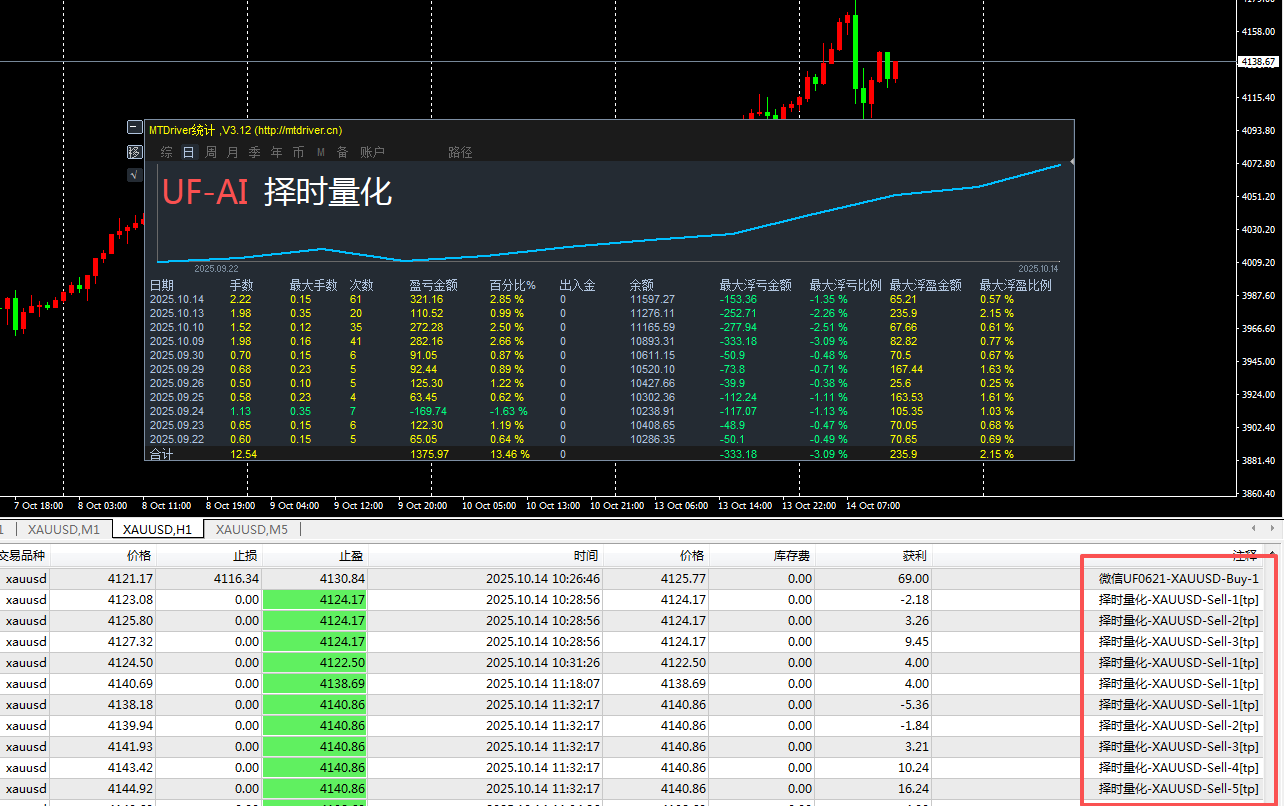
Task: Select the 周 weekly statistics view
Action: pyautogui.click(x=211, y=153)
